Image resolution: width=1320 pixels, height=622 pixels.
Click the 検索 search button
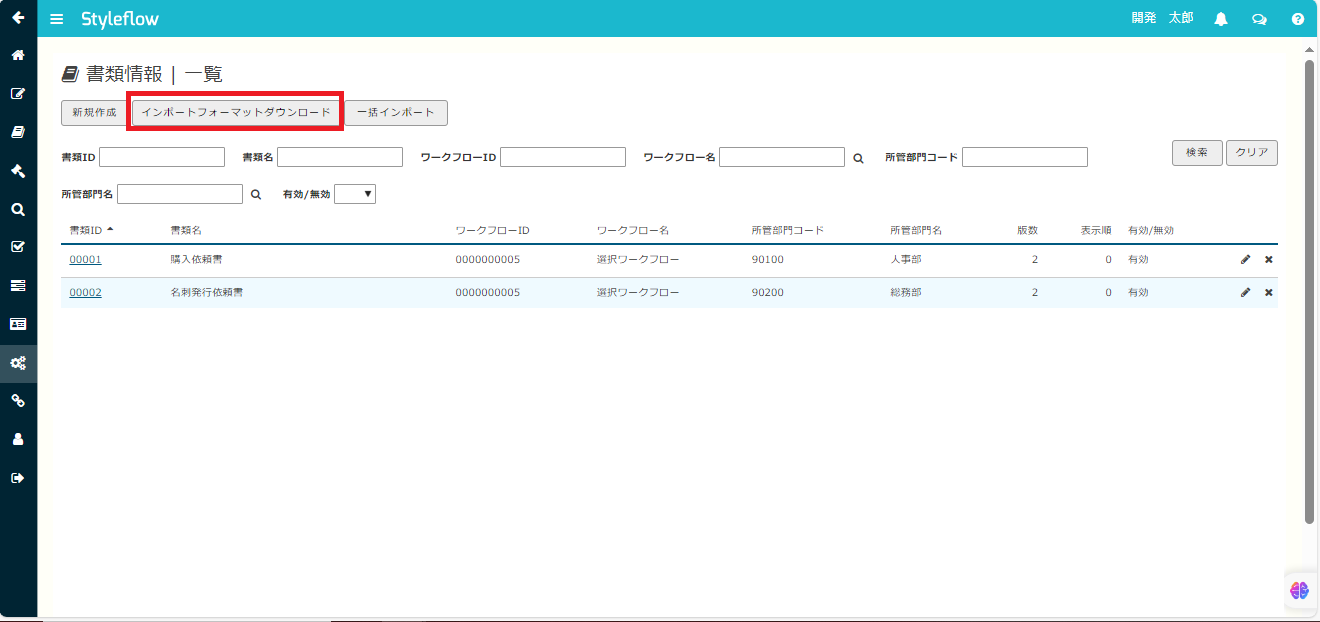click(1197, 153)
